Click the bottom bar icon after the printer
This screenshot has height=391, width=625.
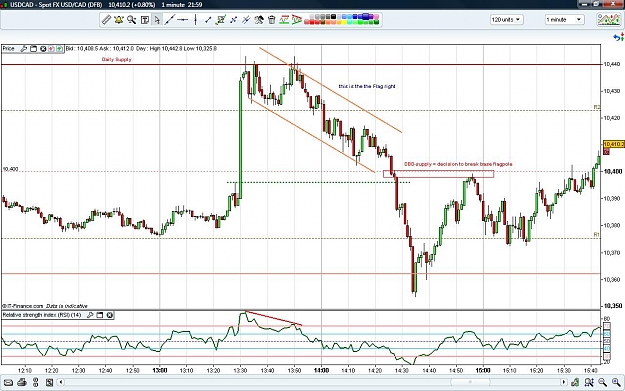tap(35, 383)
